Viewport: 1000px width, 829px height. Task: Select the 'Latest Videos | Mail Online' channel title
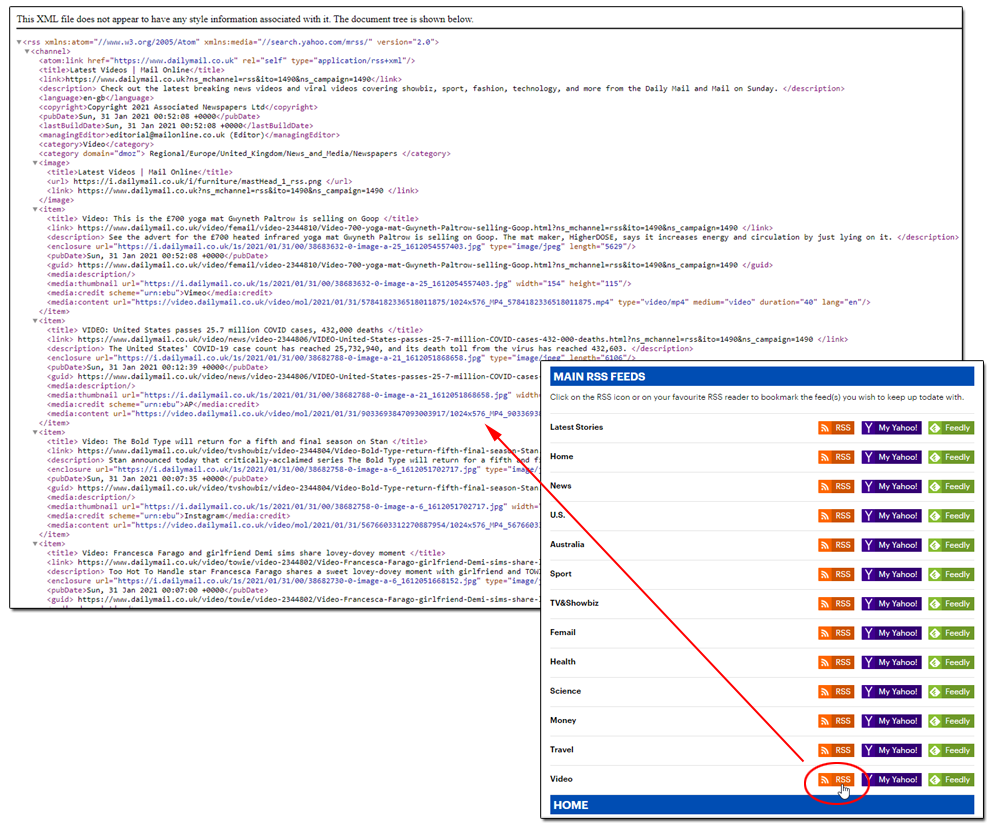click(129, 70)
